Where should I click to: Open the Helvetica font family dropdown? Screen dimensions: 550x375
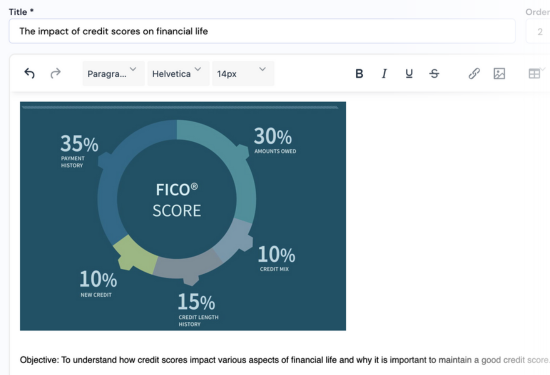coord(178,74)
